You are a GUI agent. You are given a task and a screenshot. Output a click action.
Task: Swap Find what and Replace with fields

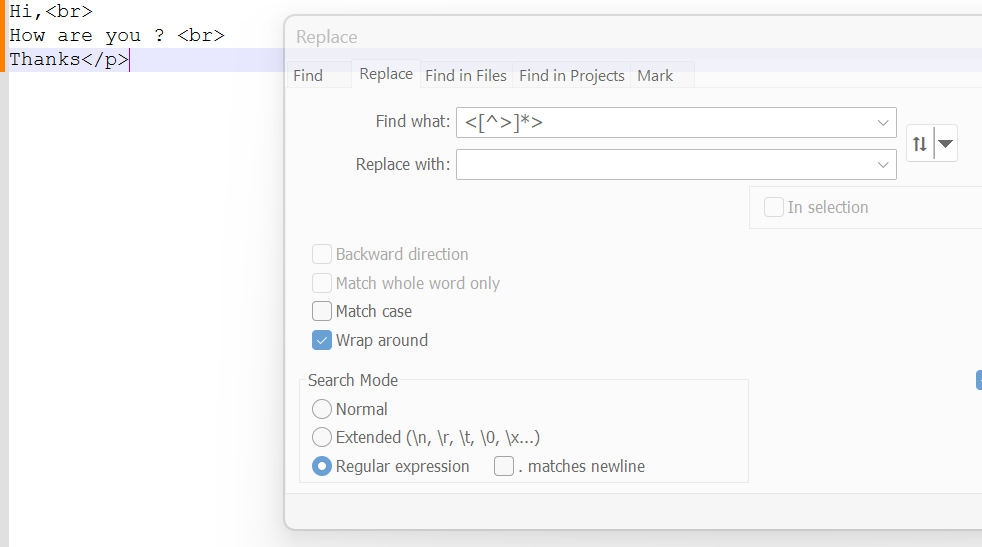coord(919,144)
